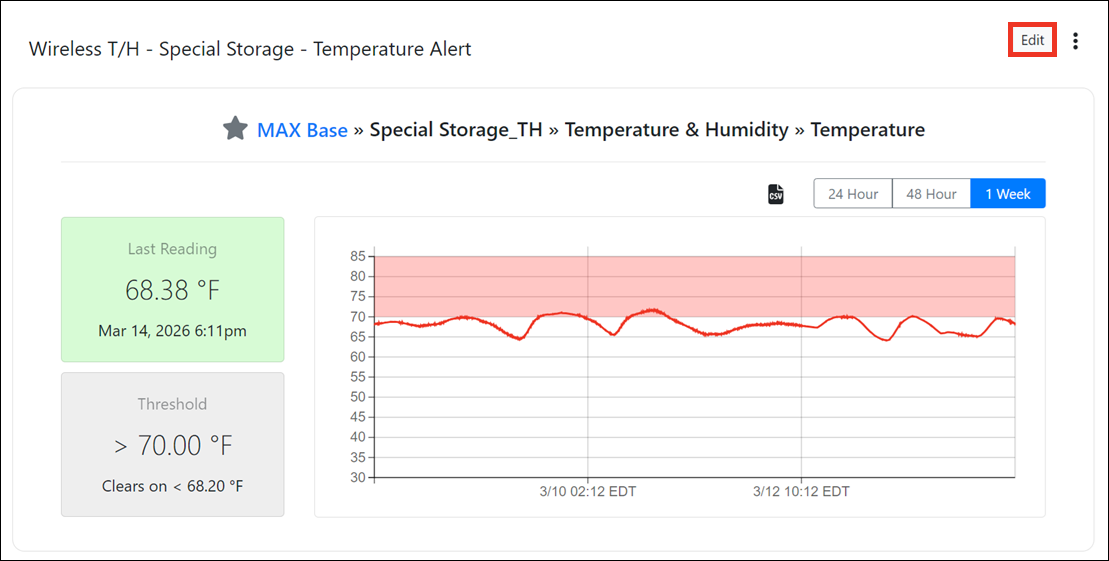1109x561 pixels.
Task: Click the > 70.00 °F threshold value
Action: pyautogui.click(x=172, y=445)
